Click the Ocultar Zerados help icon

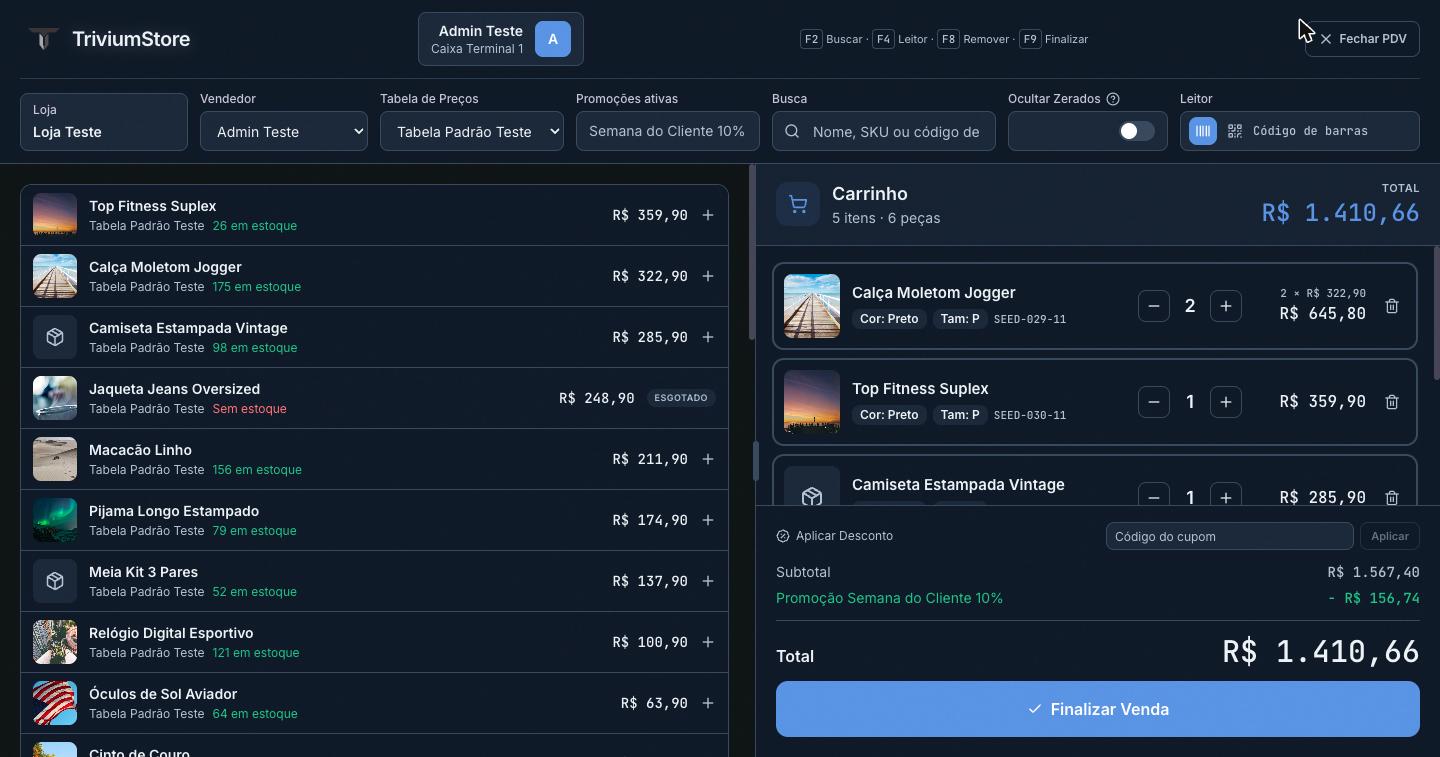pos(1113,99)
